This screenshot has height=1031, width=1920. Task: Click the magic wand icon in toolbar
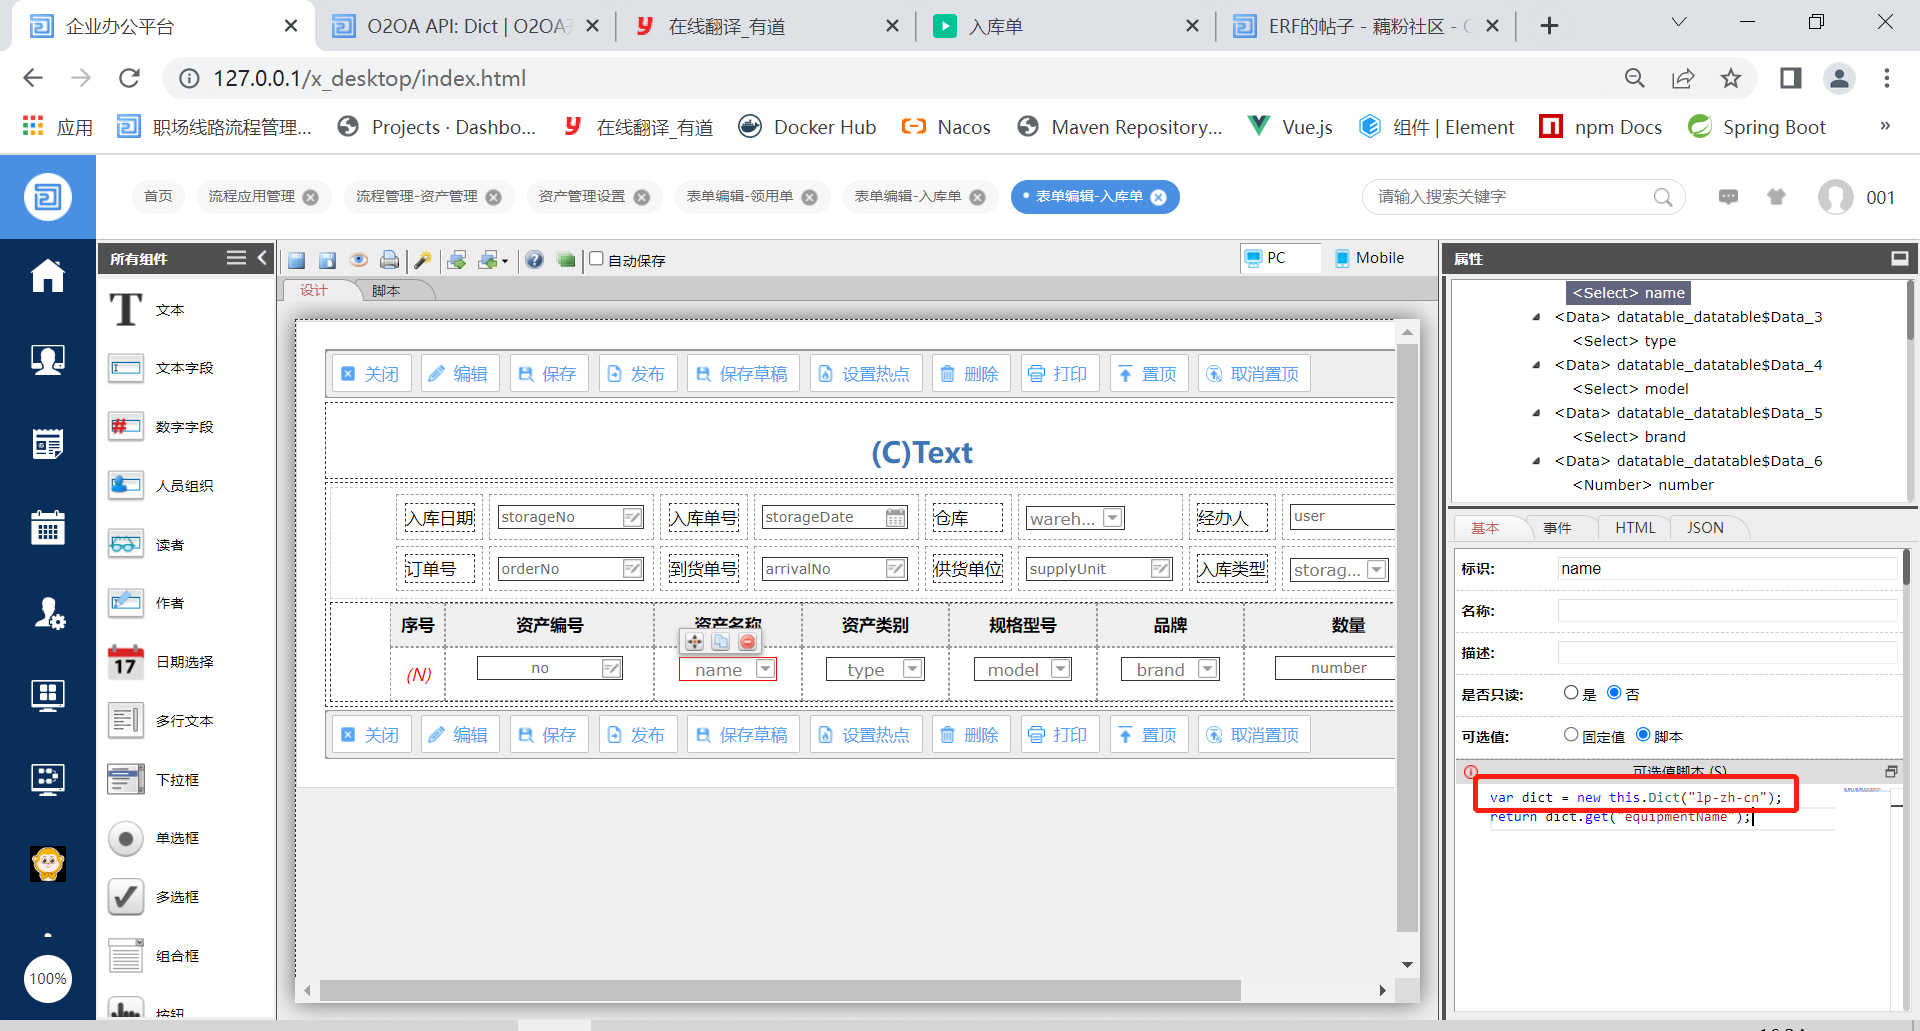(x=423, y=260)
